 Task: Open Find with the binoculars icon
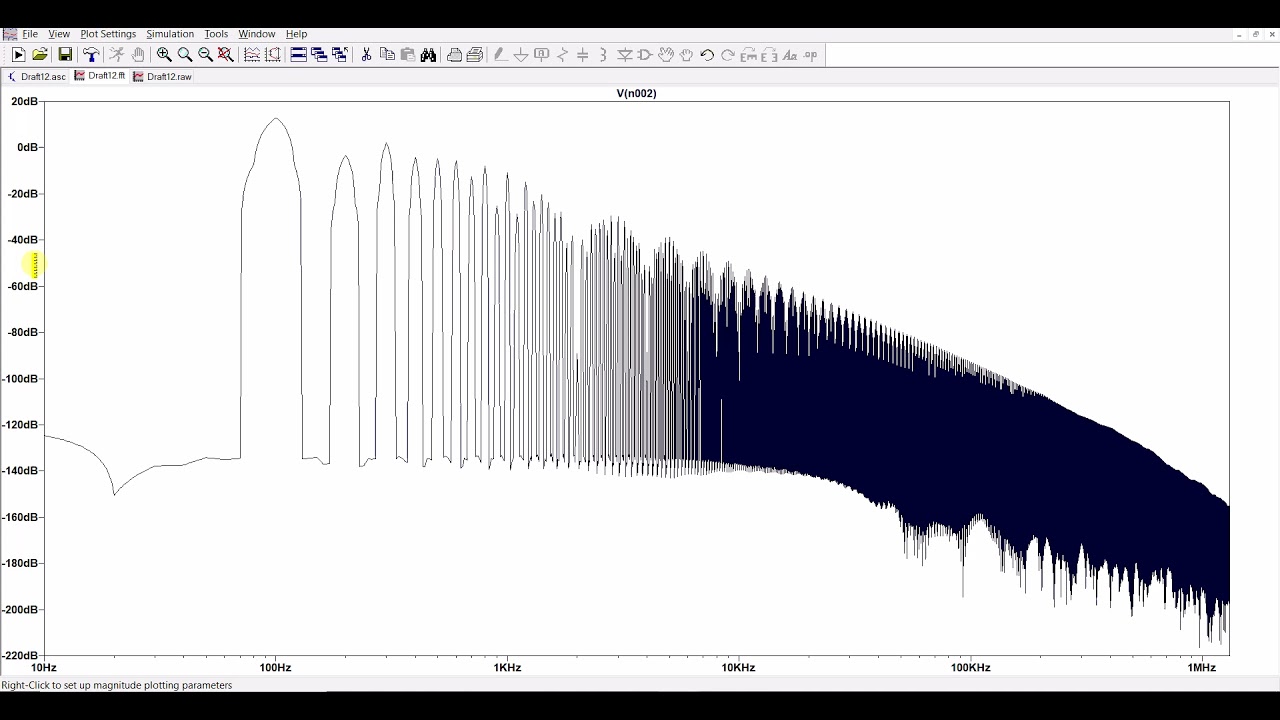(429, 55)
